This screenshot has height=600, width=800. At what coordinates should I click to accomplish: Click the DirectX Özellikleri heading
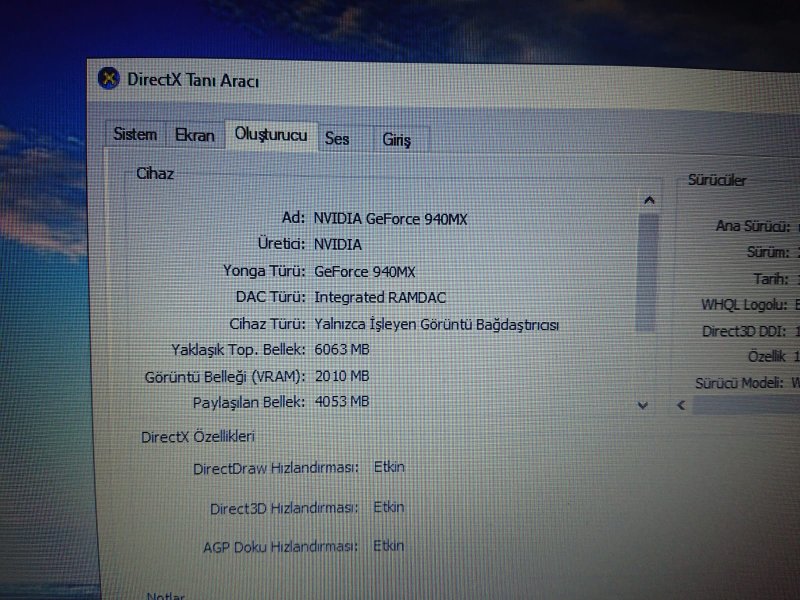198,437
